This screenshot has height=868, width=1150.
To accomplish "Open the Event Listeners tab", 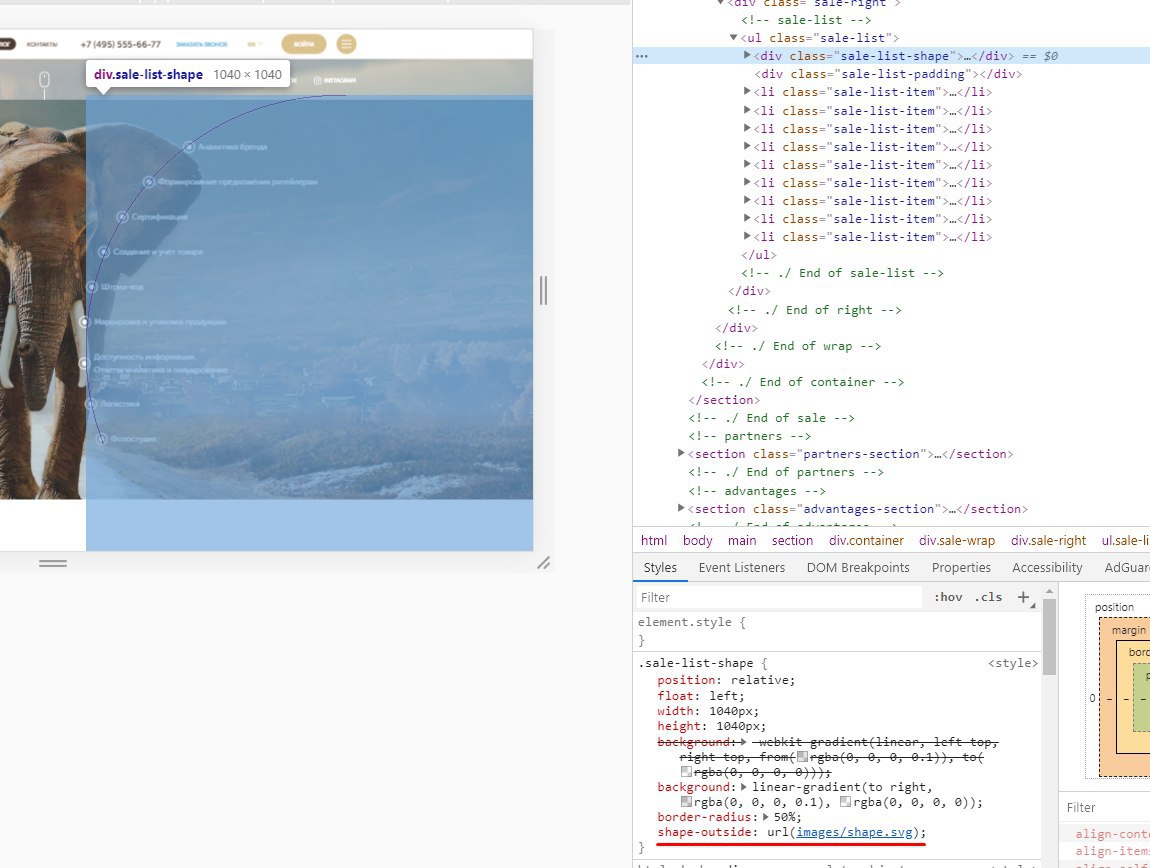I will coord(741,567).
